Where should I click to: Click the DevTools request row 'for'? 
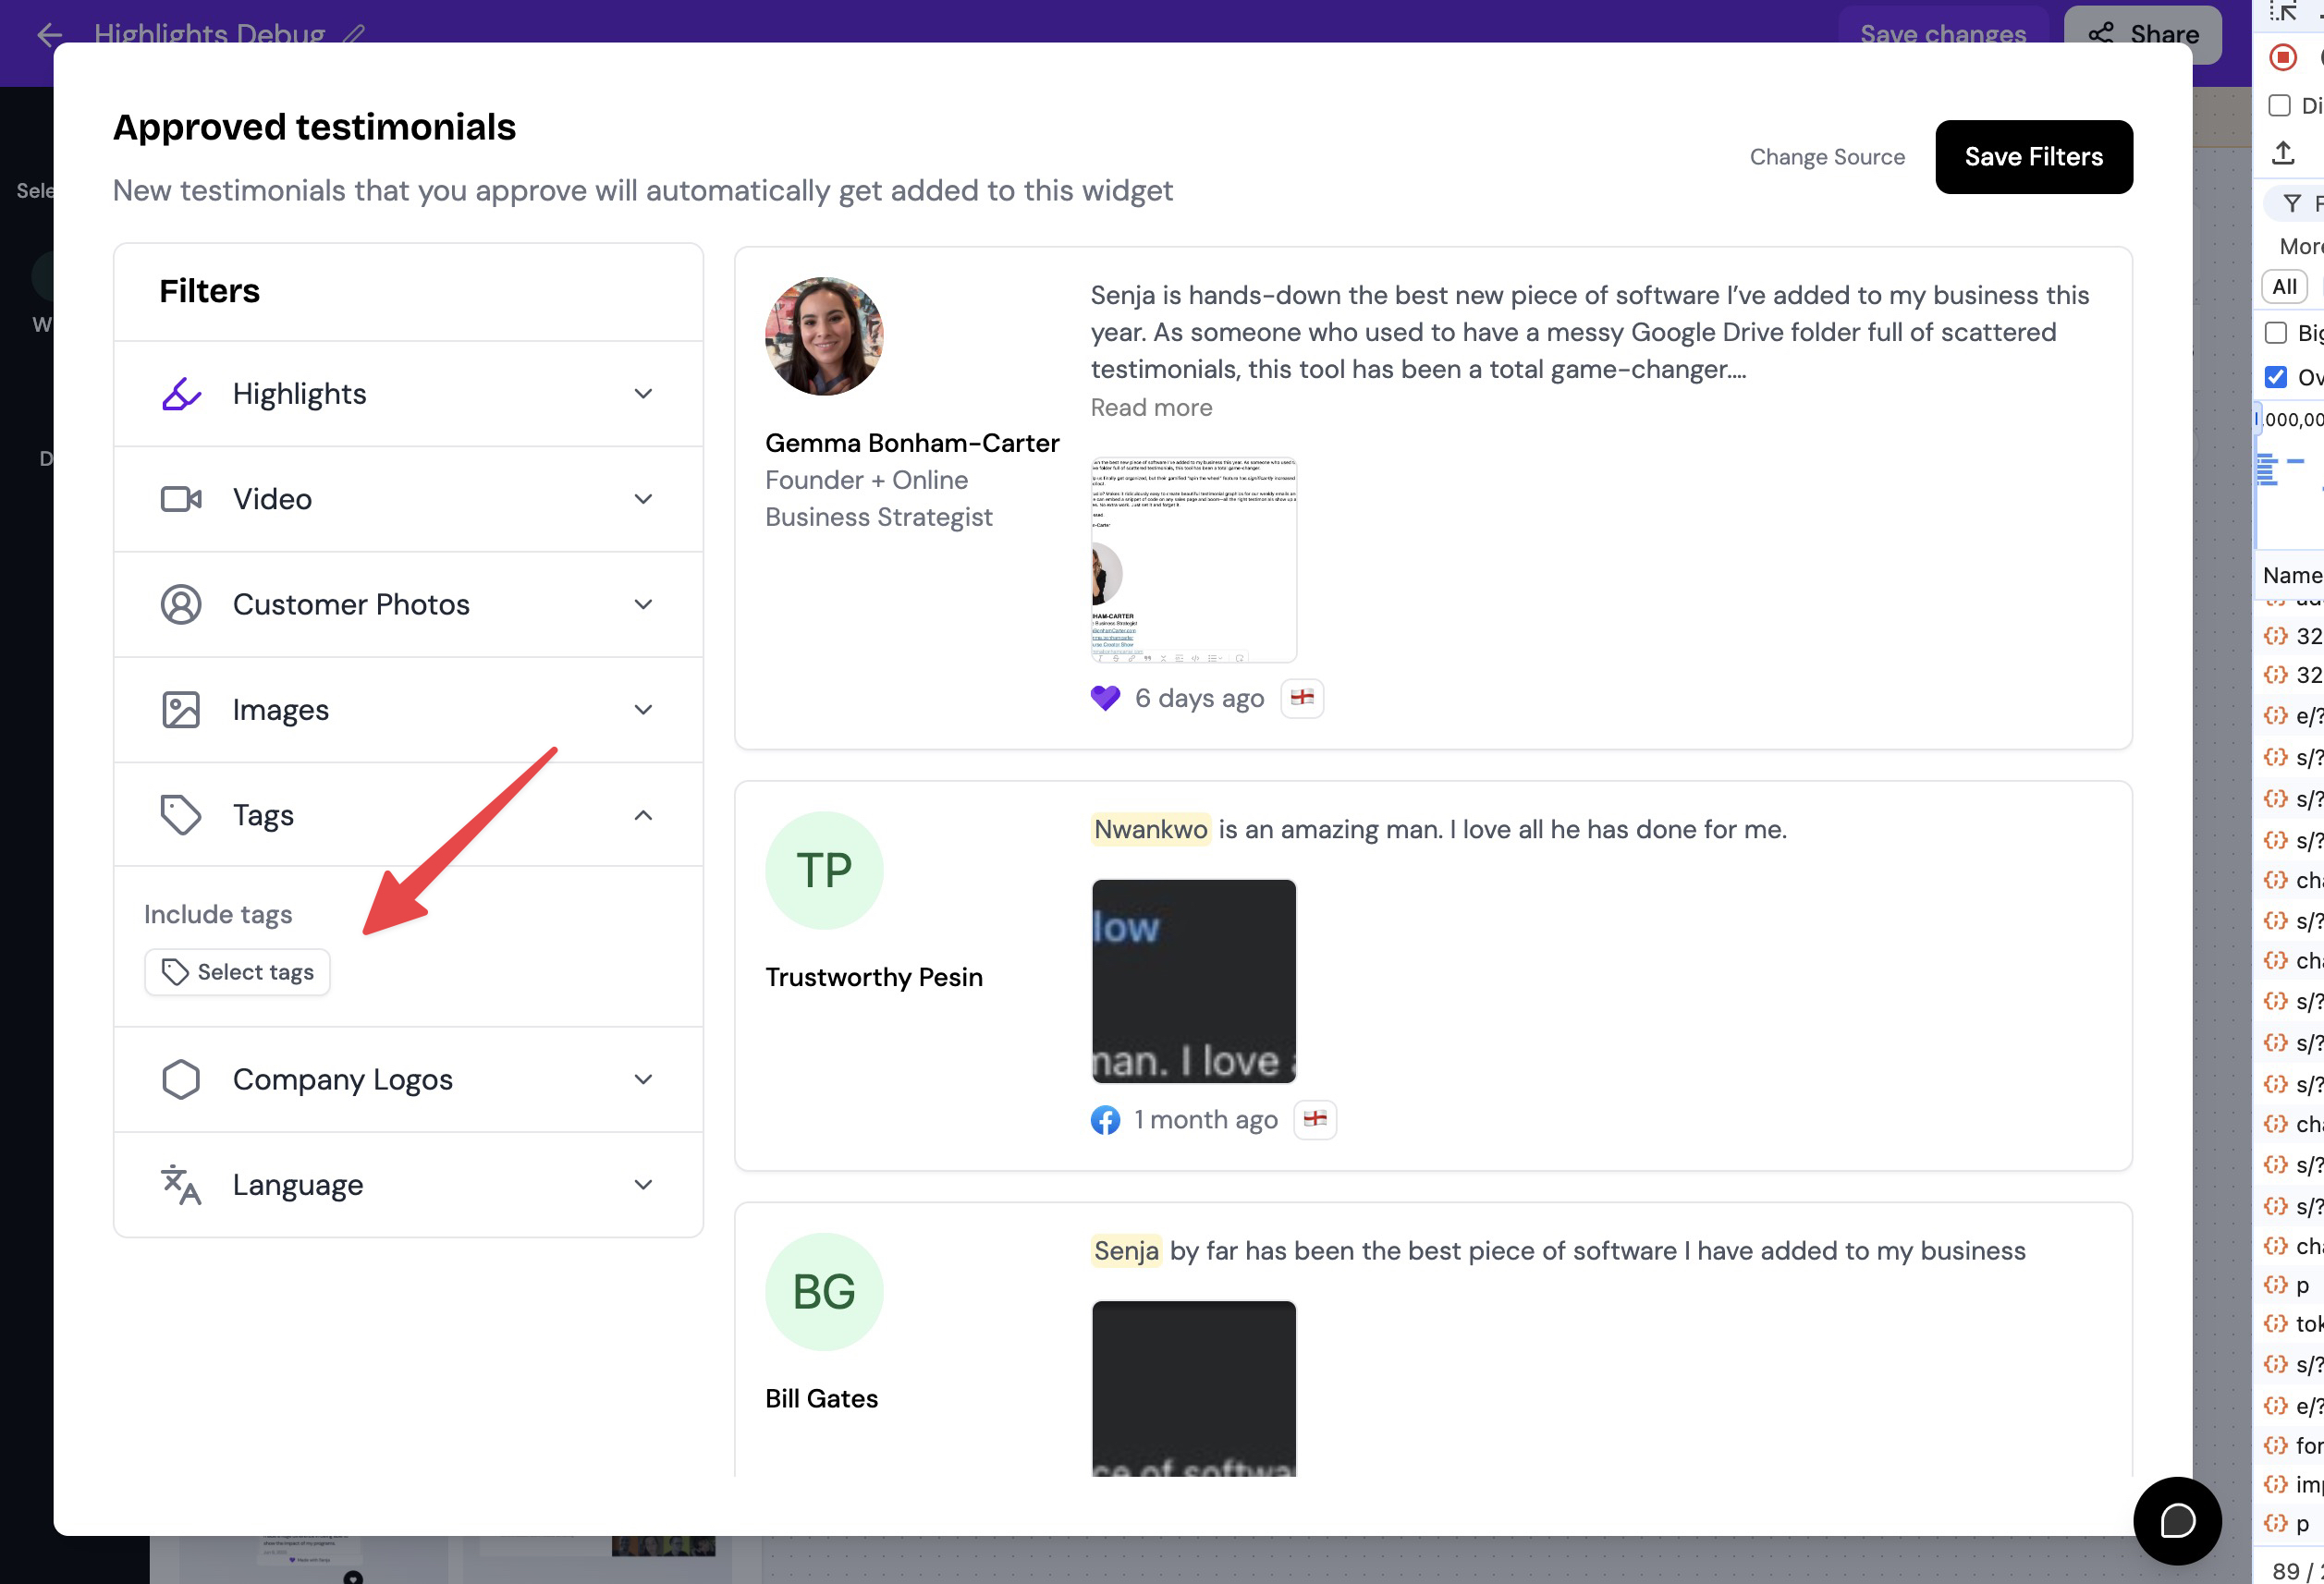[2293, 1446]
